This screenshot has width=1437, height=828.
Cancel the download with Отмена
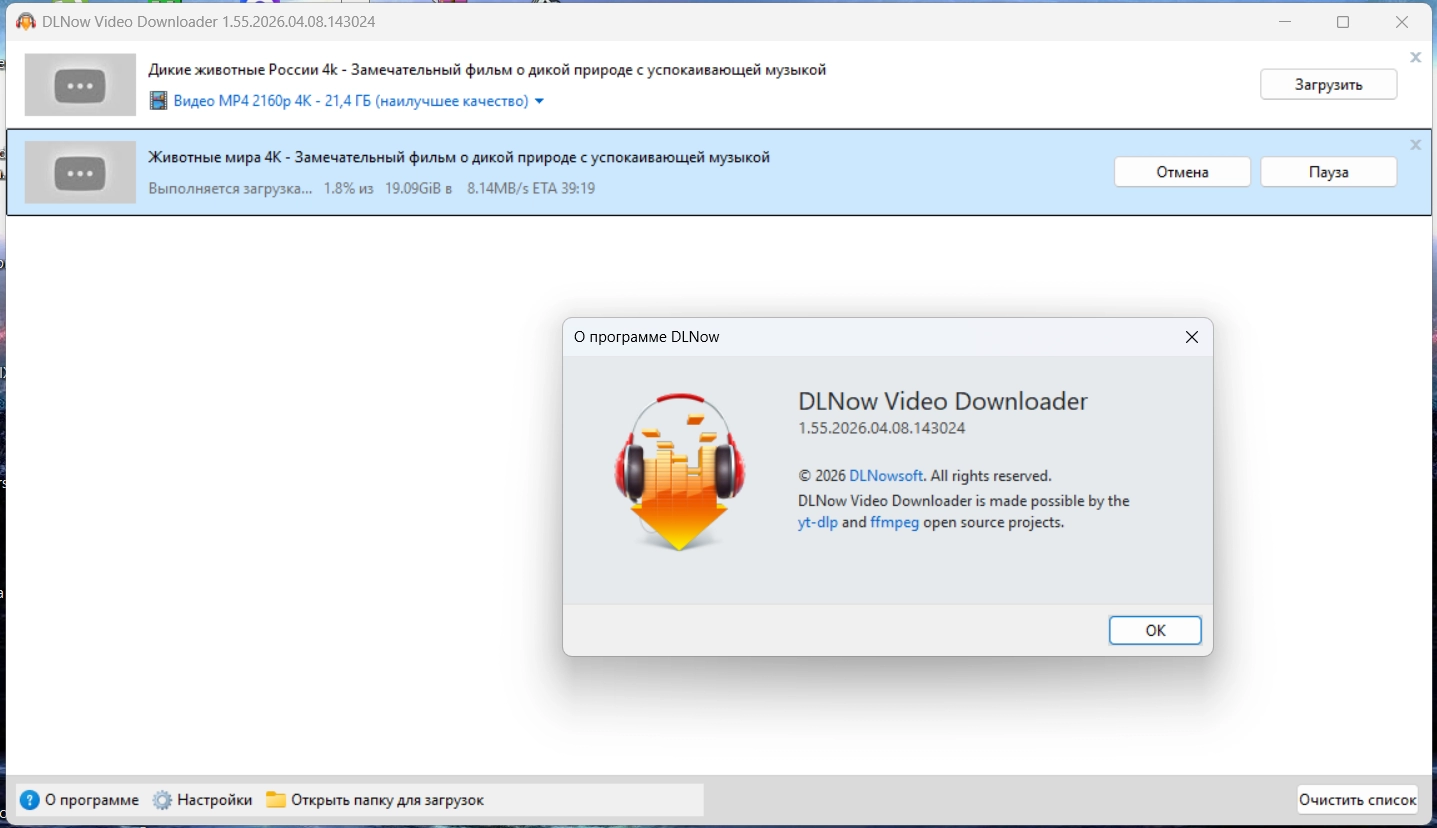[x=1182, y=172]
